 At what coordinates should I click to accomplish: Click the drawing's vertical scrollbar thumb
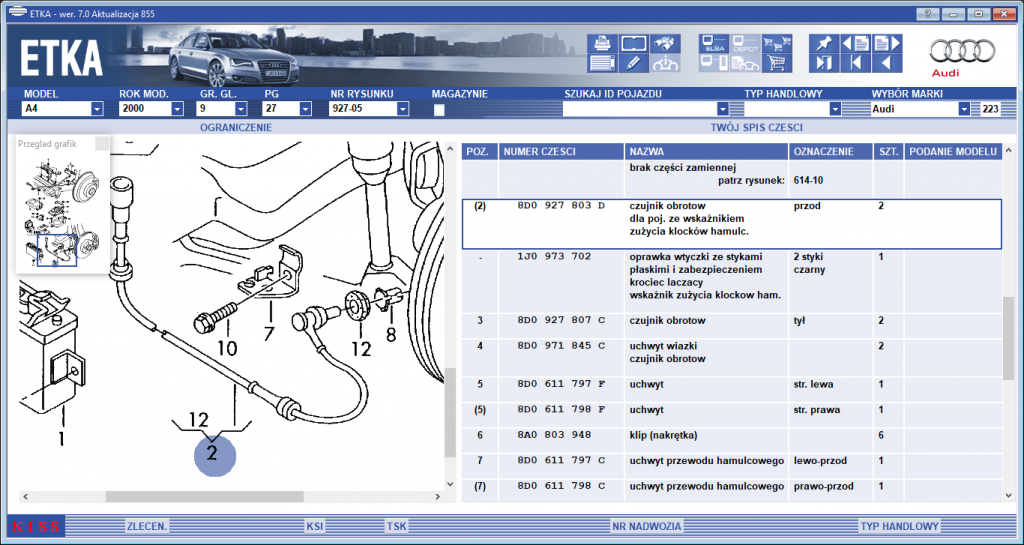[449, 413]
